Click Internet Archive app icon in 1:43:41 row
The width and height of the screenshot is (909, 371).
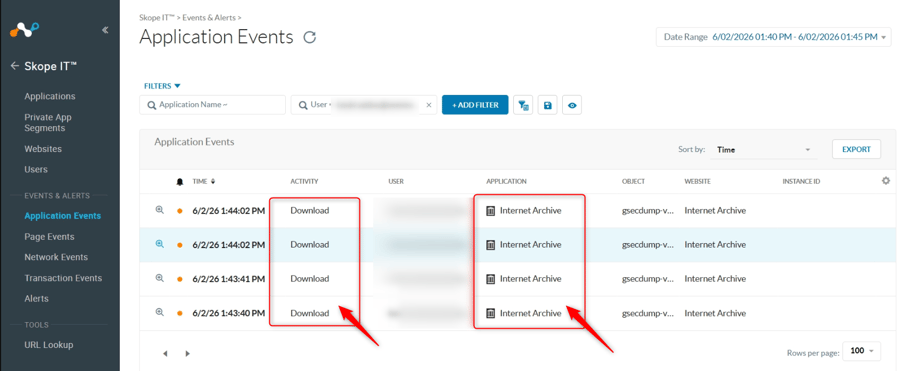coord(490,279)
